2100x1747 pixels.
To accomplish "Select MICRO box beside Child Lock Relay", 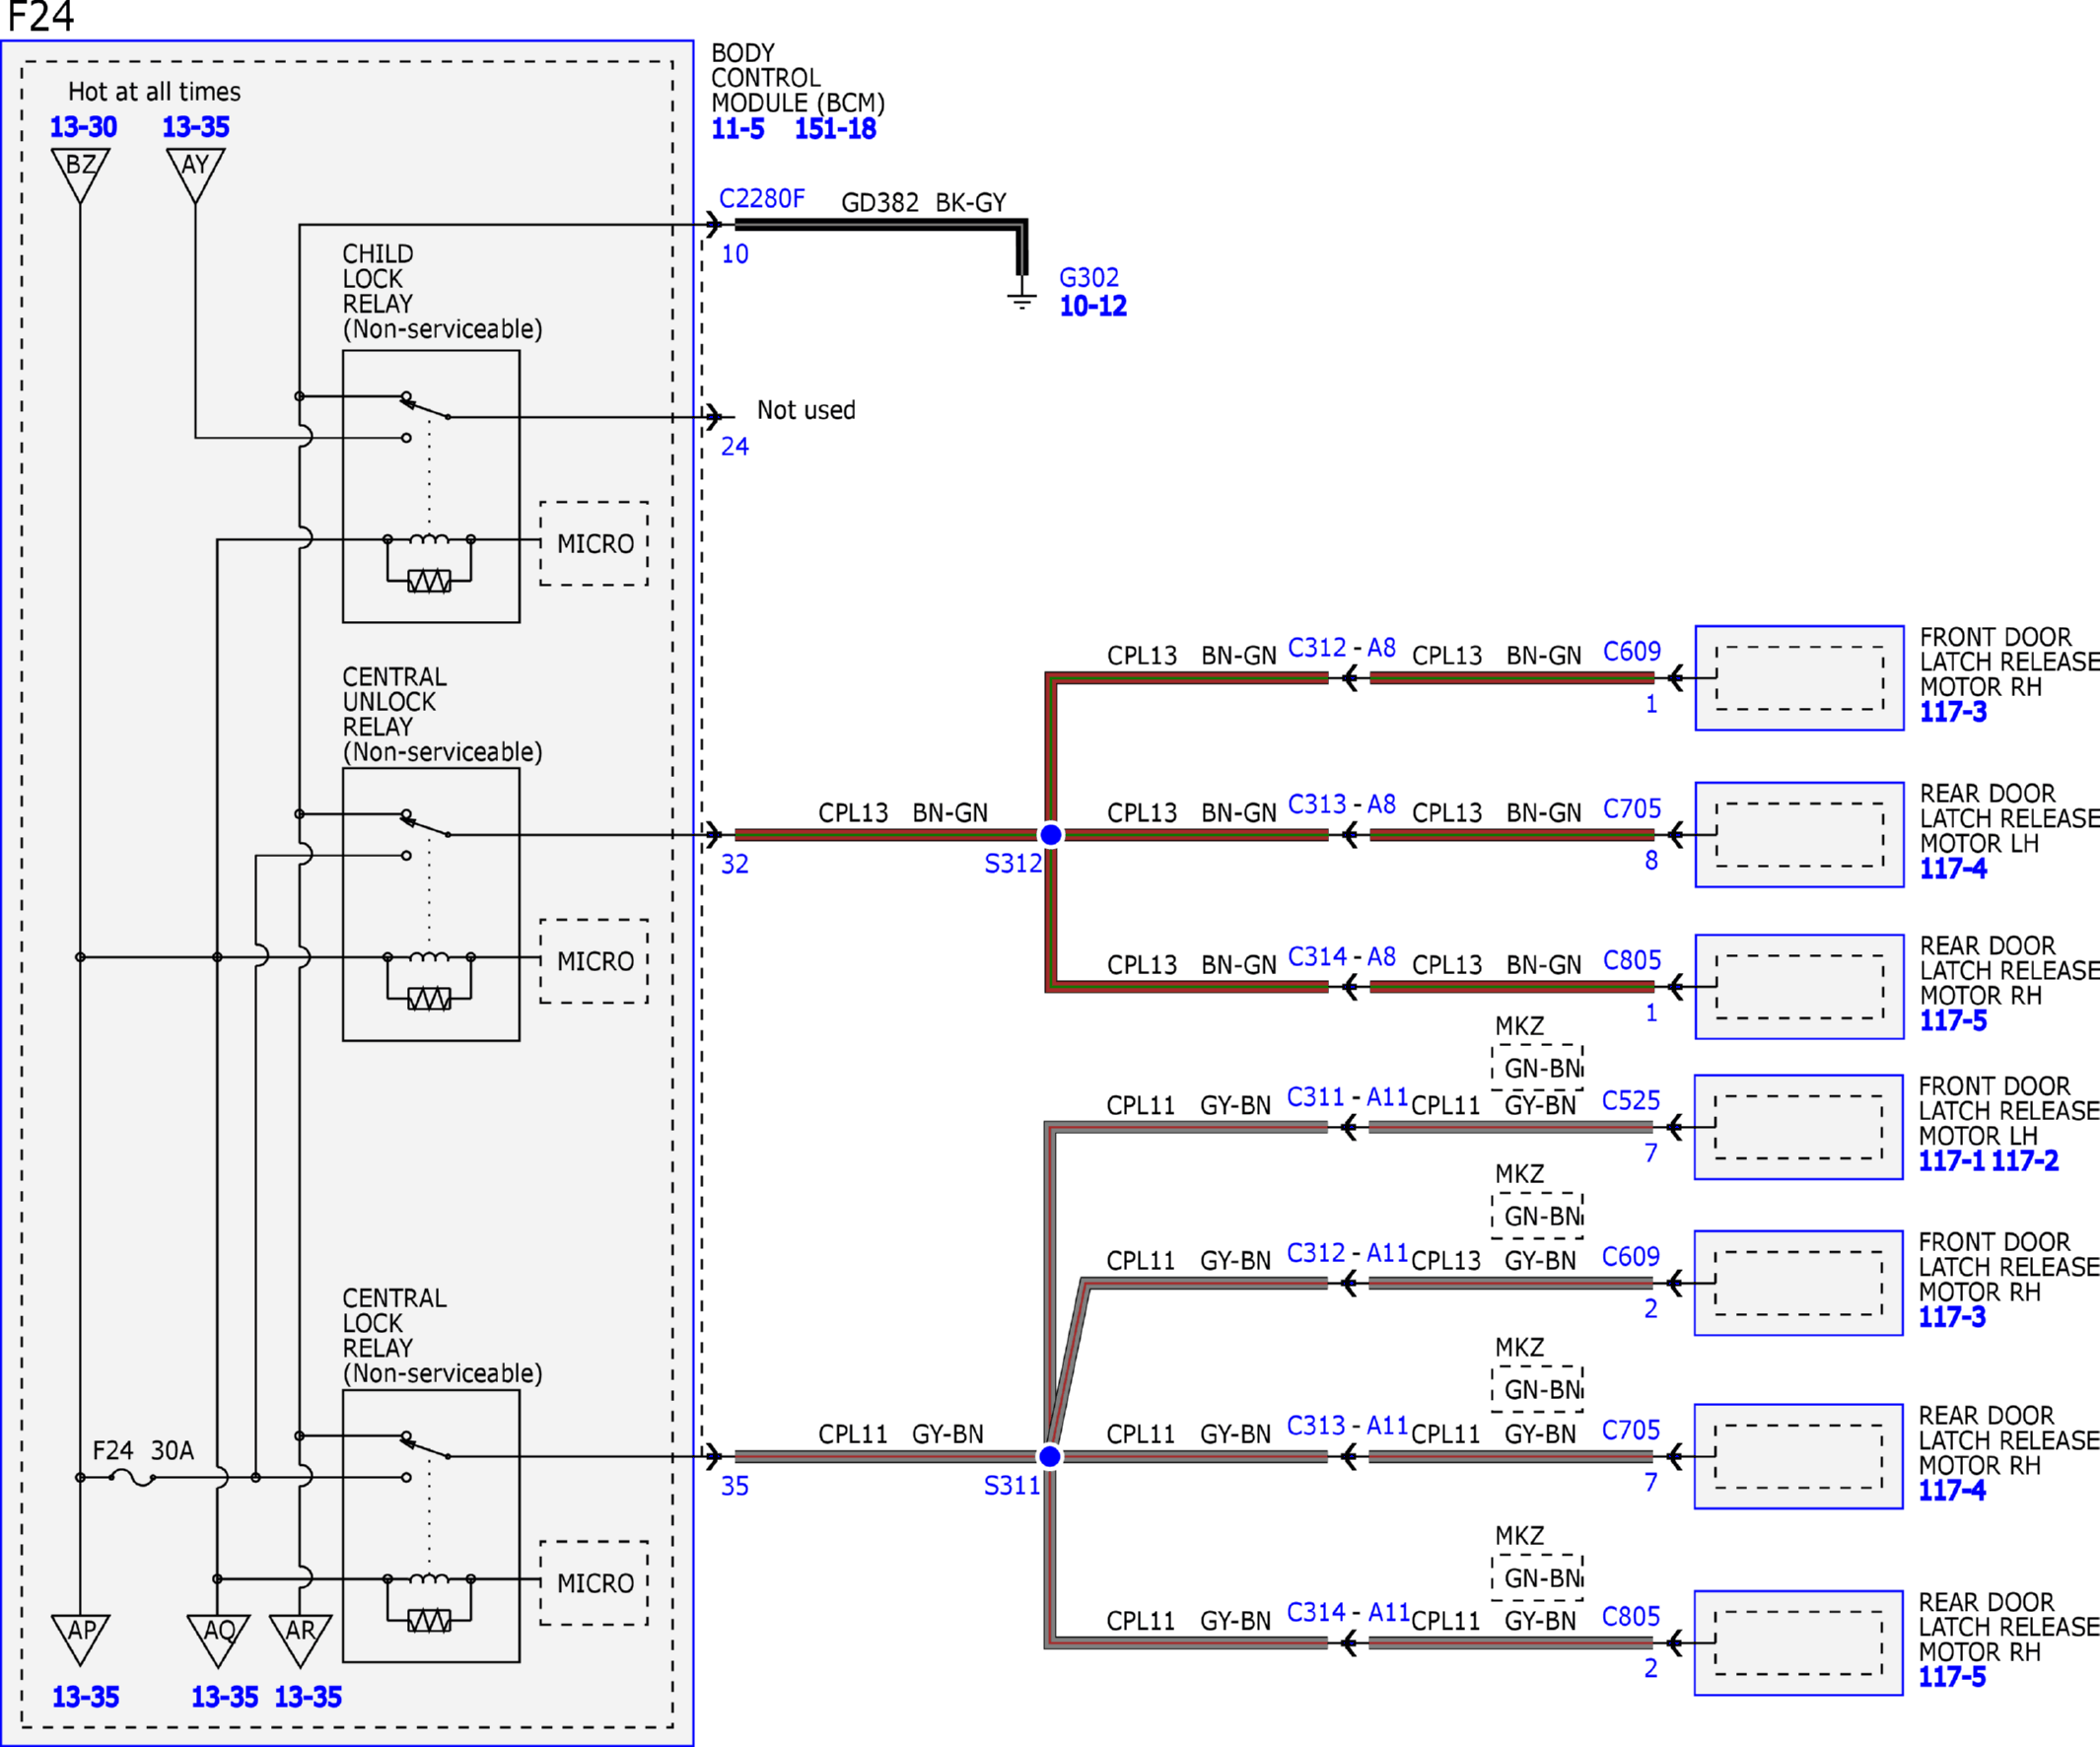I will pos(594,543).
